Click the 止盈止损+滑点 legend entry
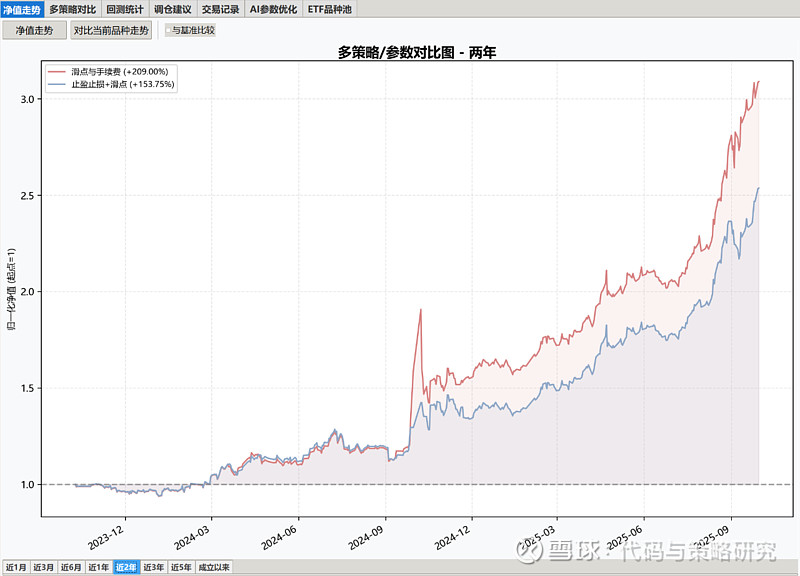Image resolution: width=800 pixels, height=576 pixels. point(111,84)
